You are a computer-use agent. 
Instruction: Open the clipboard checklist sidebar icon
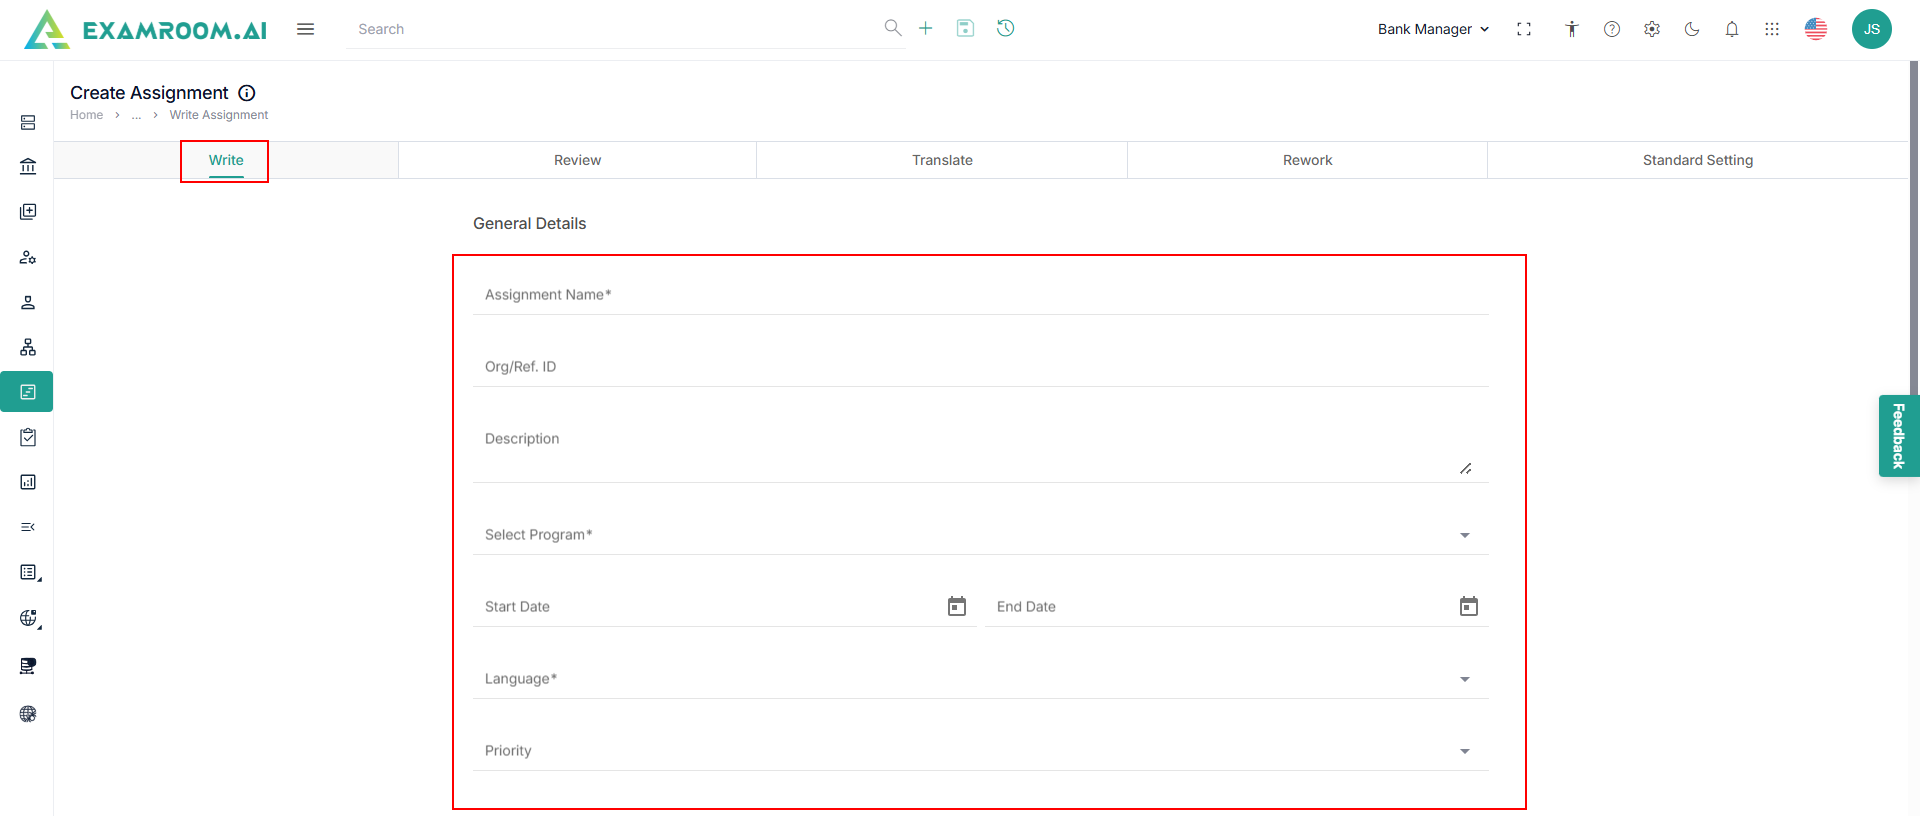click(28, 437)
